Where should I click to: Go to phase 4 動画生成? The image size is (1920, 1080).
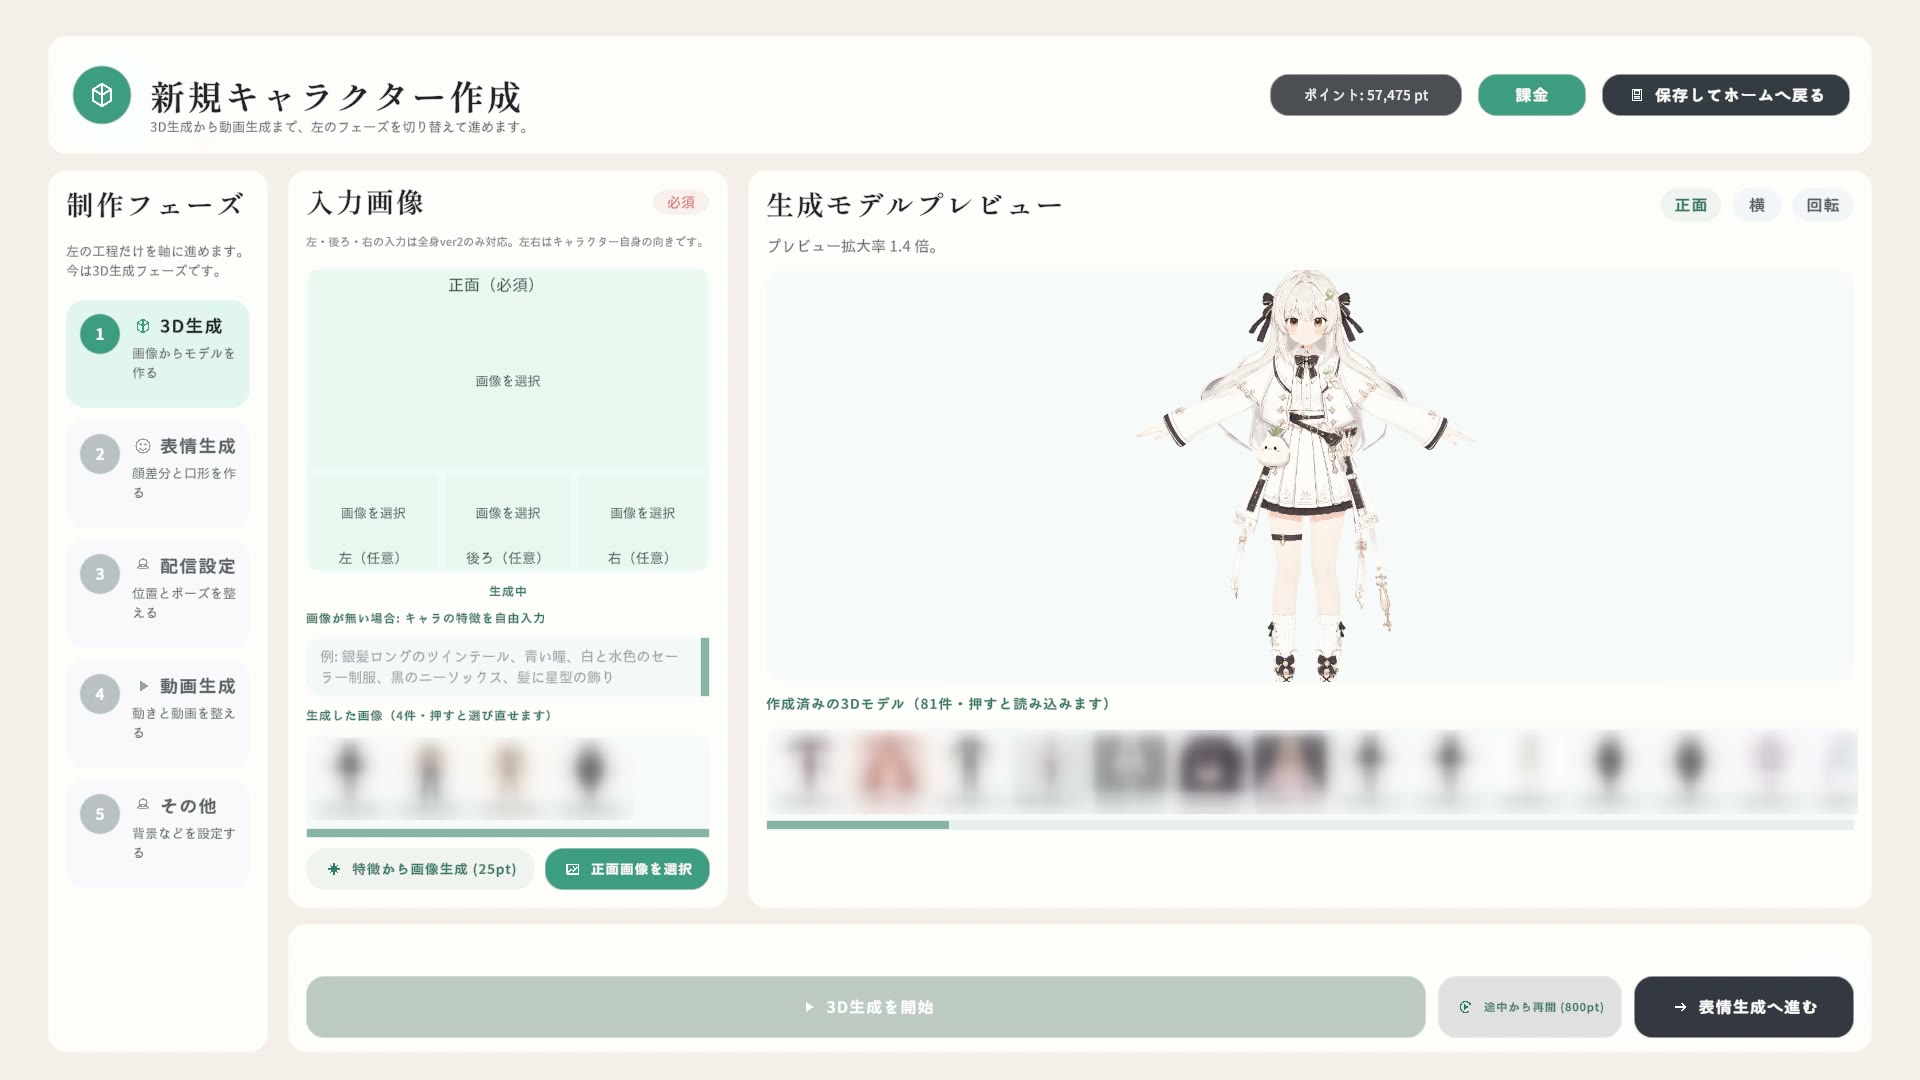click(x=158, y=713)
